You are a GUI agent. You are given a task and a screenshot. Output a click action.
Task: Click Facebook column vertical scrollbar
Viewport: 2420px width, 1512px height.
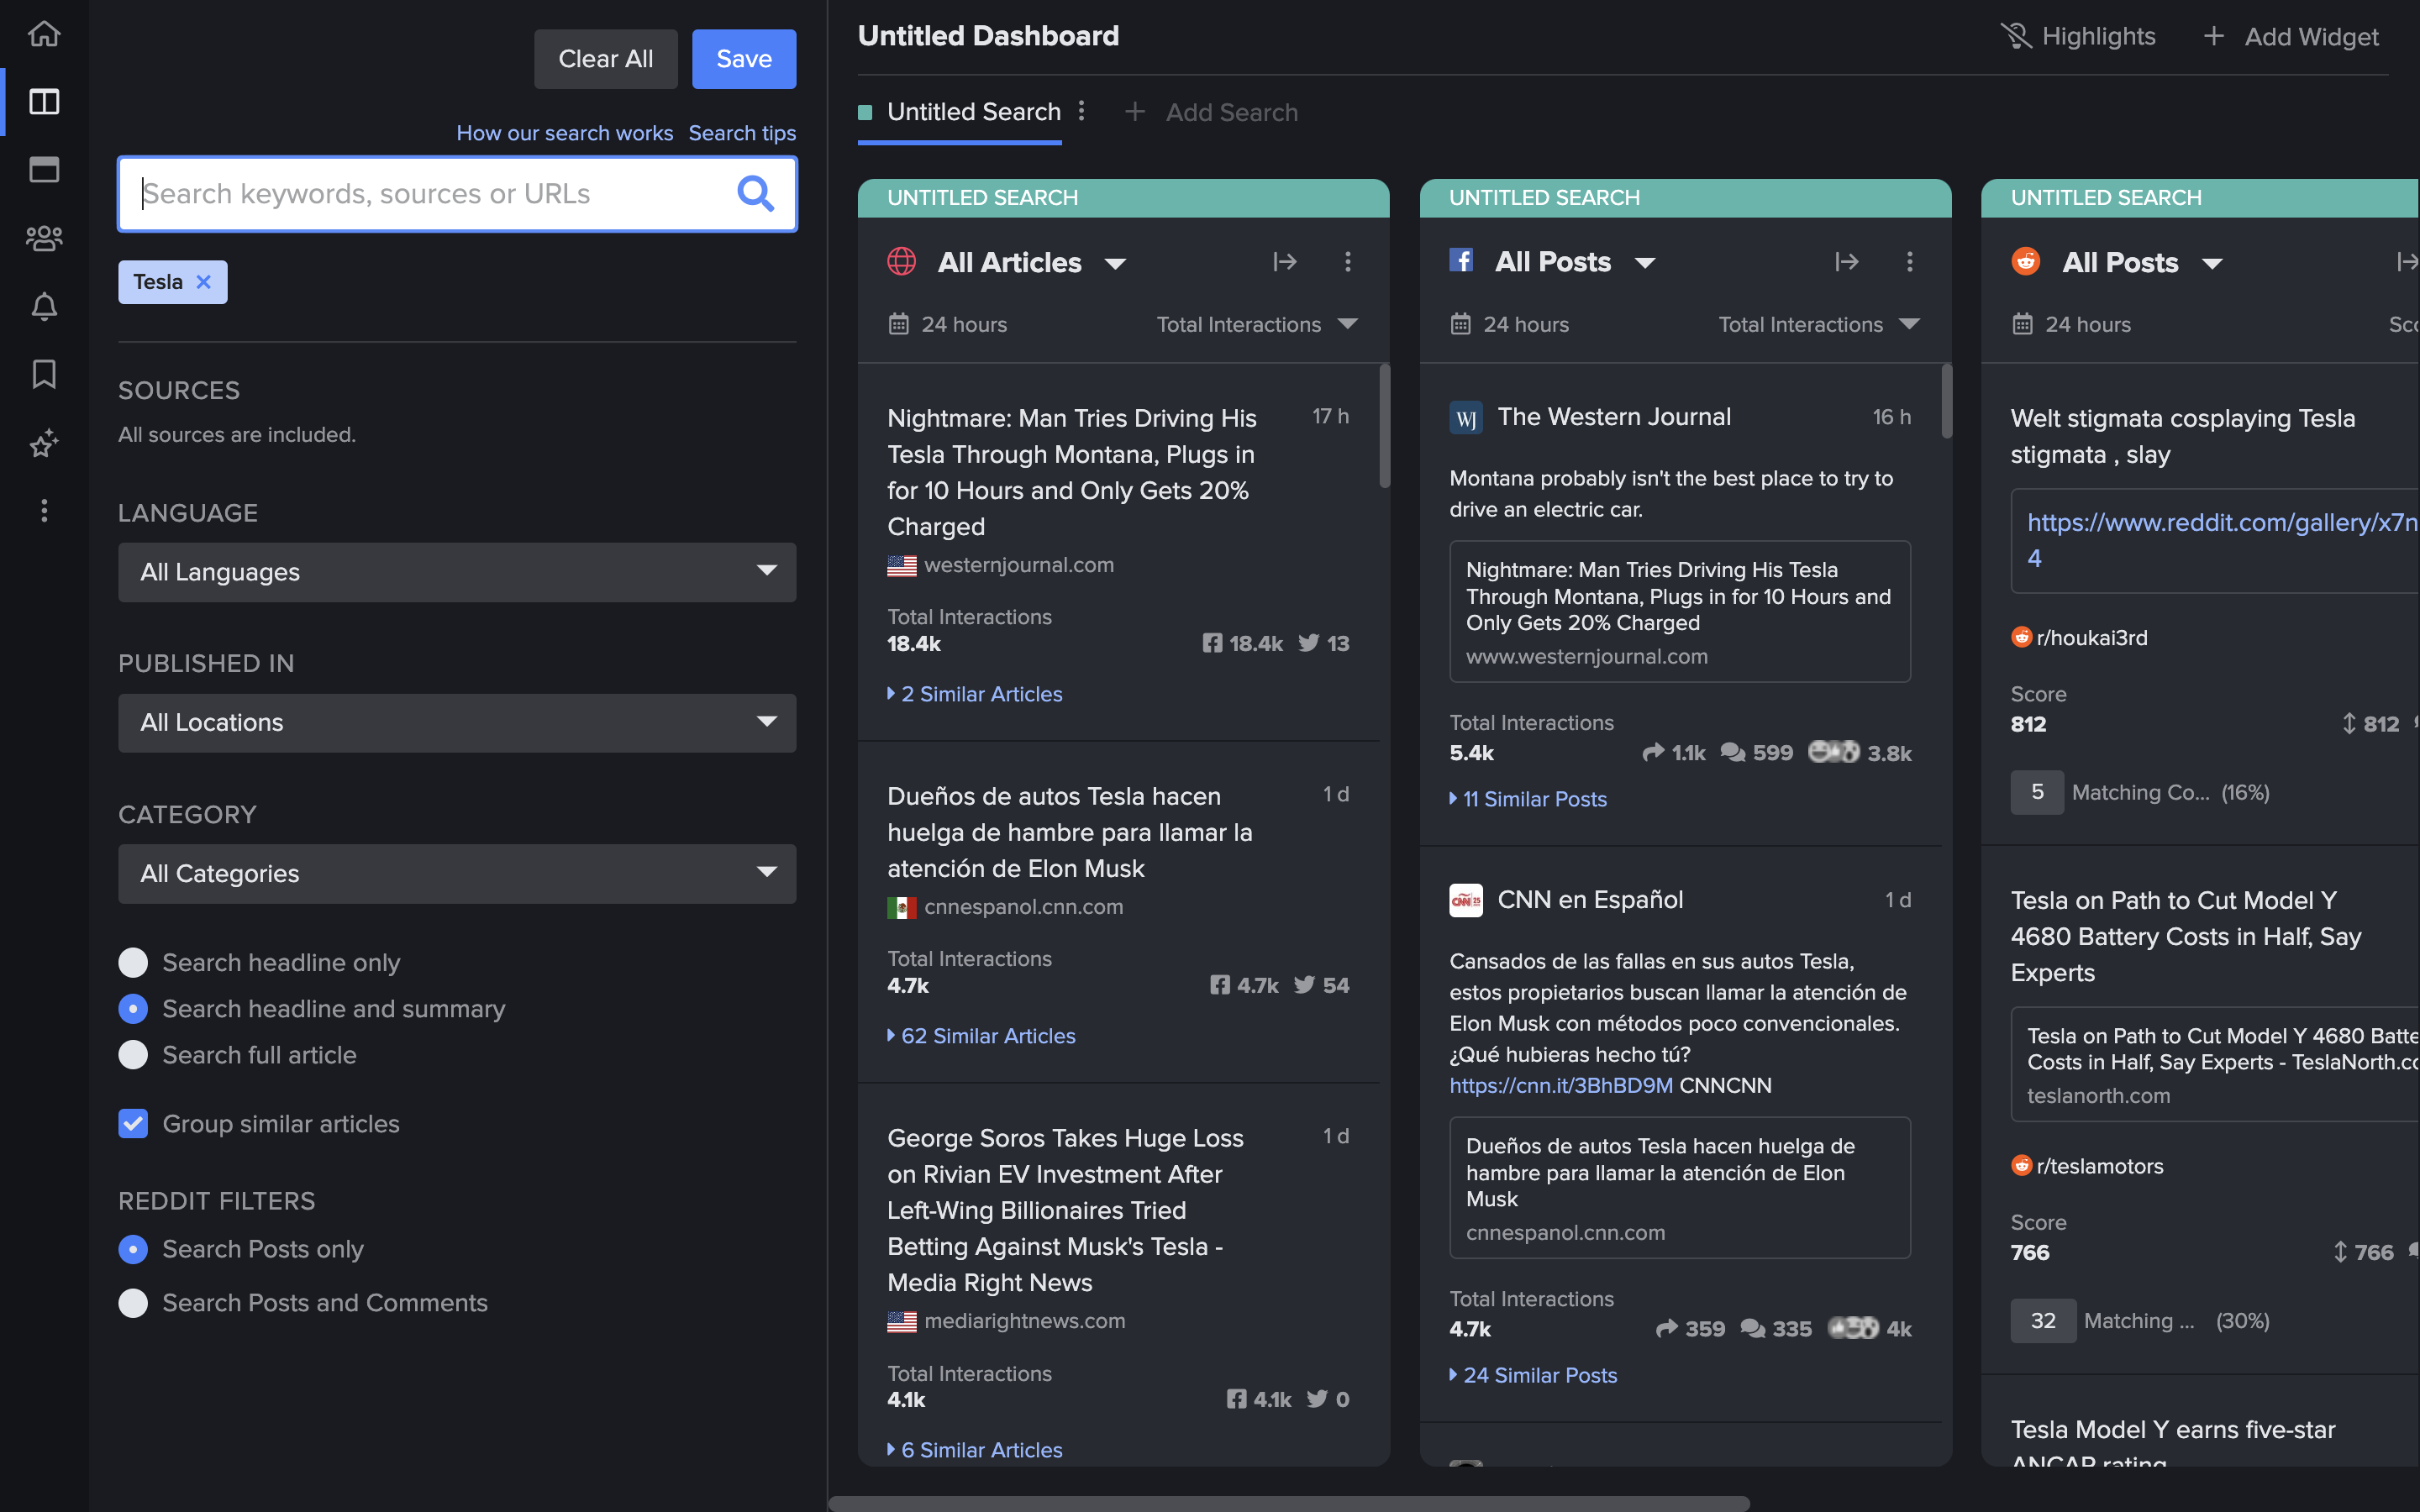point(1947,401)
